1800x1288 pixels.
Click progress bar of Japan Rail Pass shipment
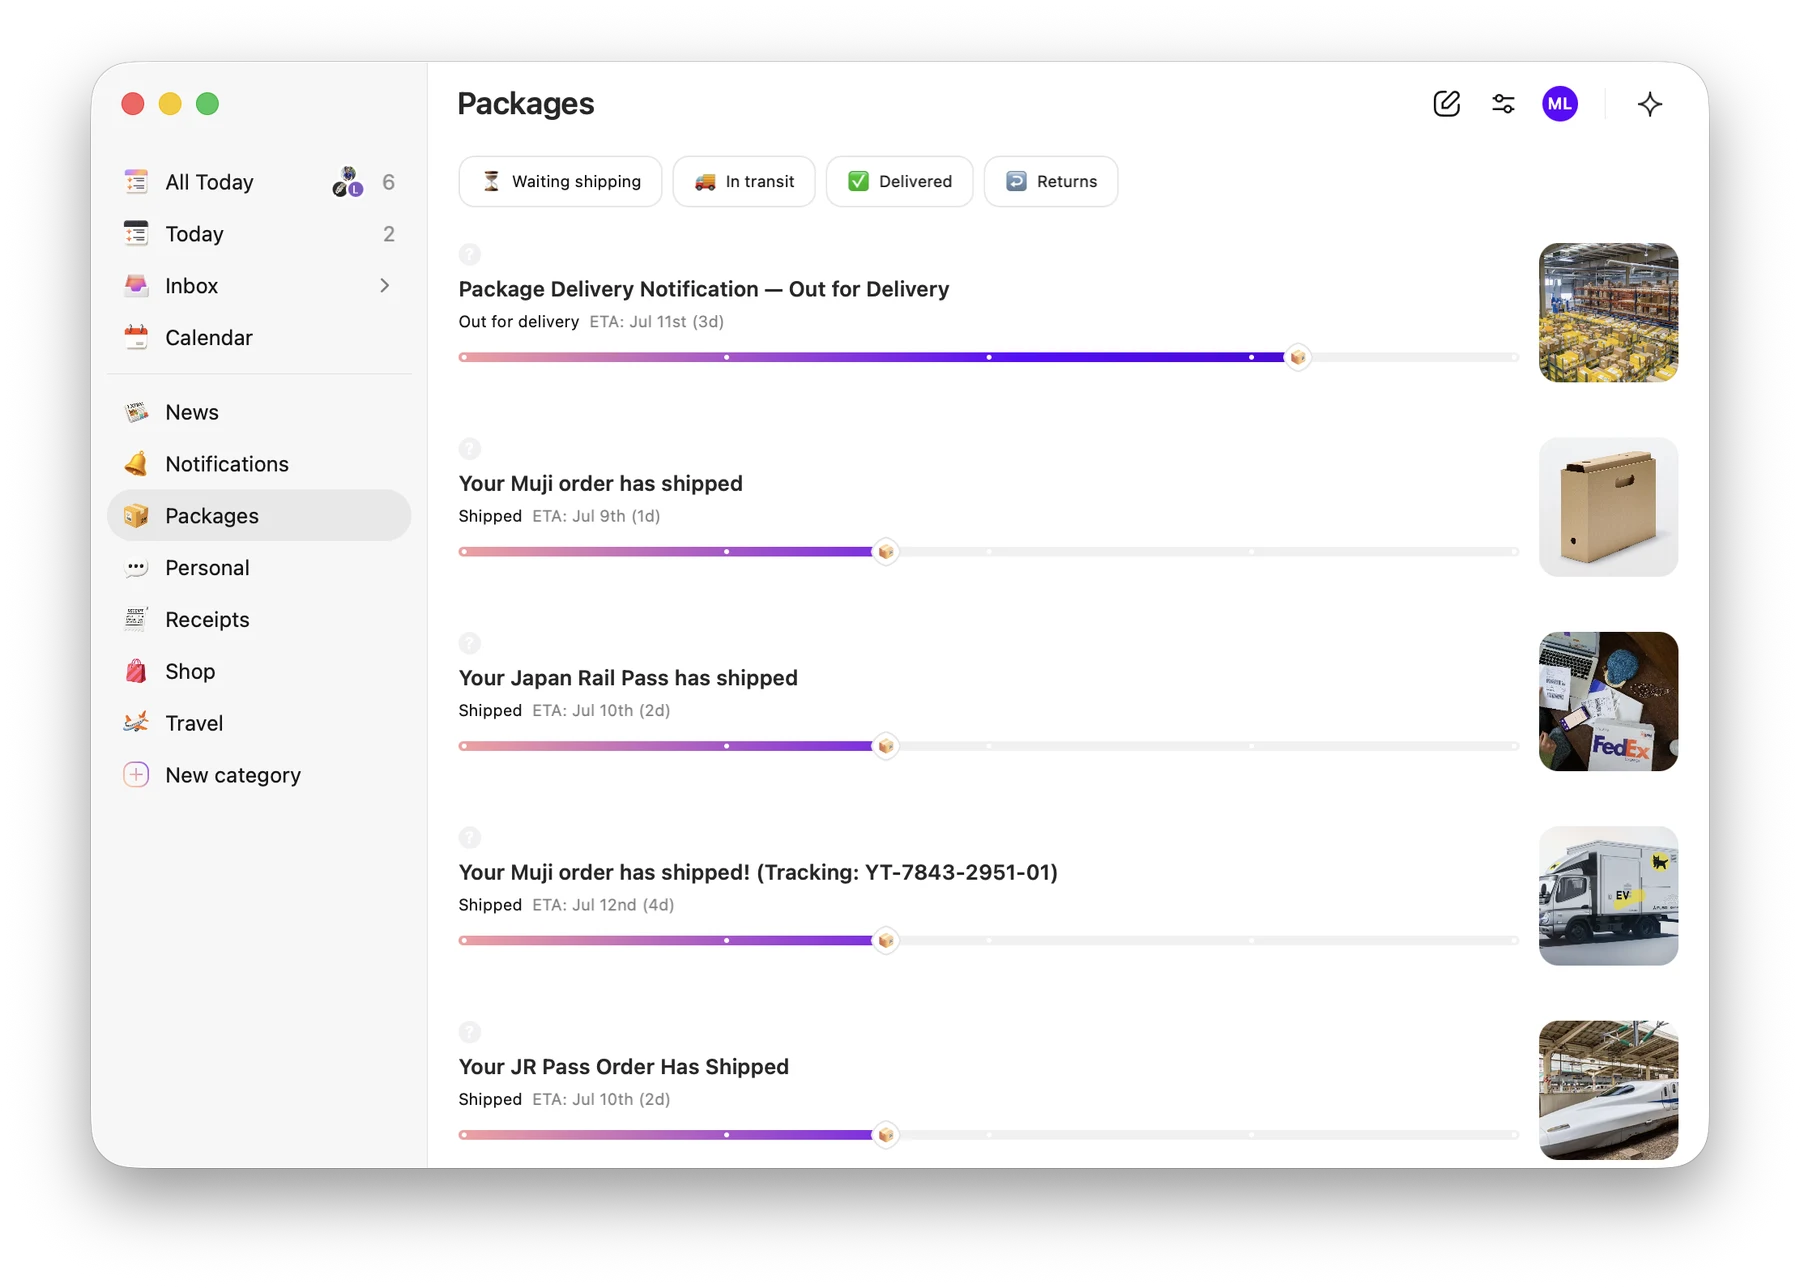tap(988, 746)
